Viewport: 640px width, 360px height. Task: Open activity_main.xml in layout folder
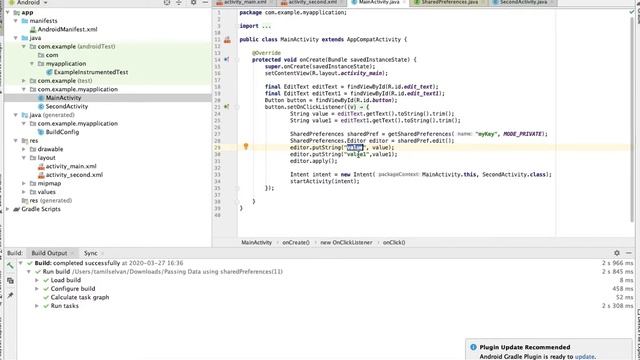(71, 167)
